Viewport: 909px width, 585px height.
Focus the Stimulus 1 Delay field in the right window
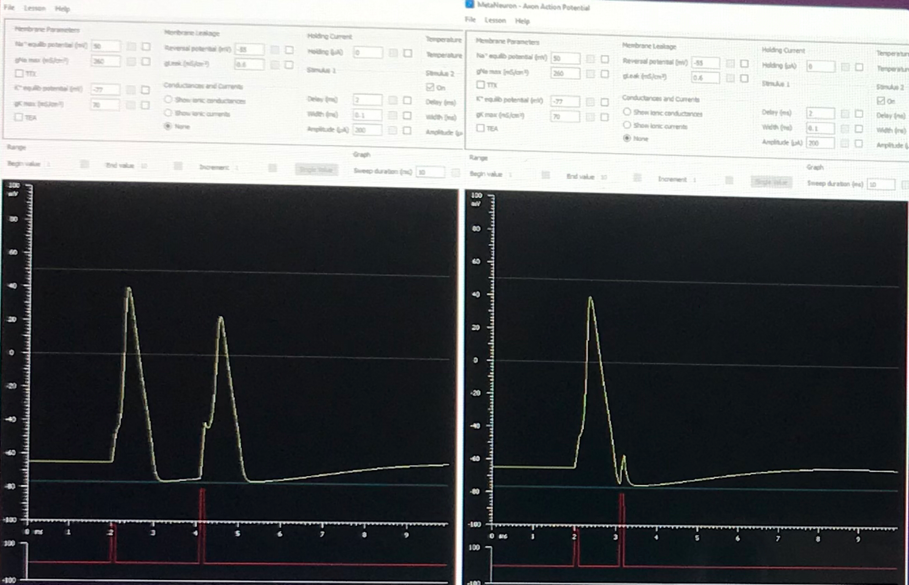820,112
